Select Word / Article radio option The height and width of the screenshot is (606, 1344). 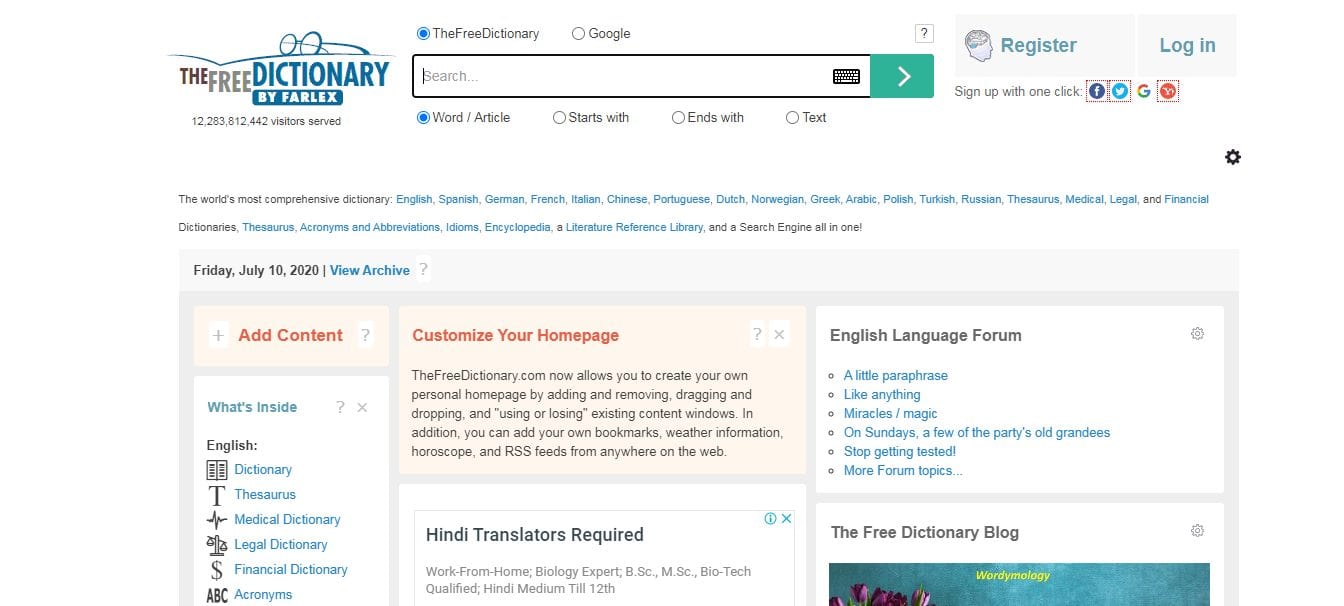pos(423,117)
